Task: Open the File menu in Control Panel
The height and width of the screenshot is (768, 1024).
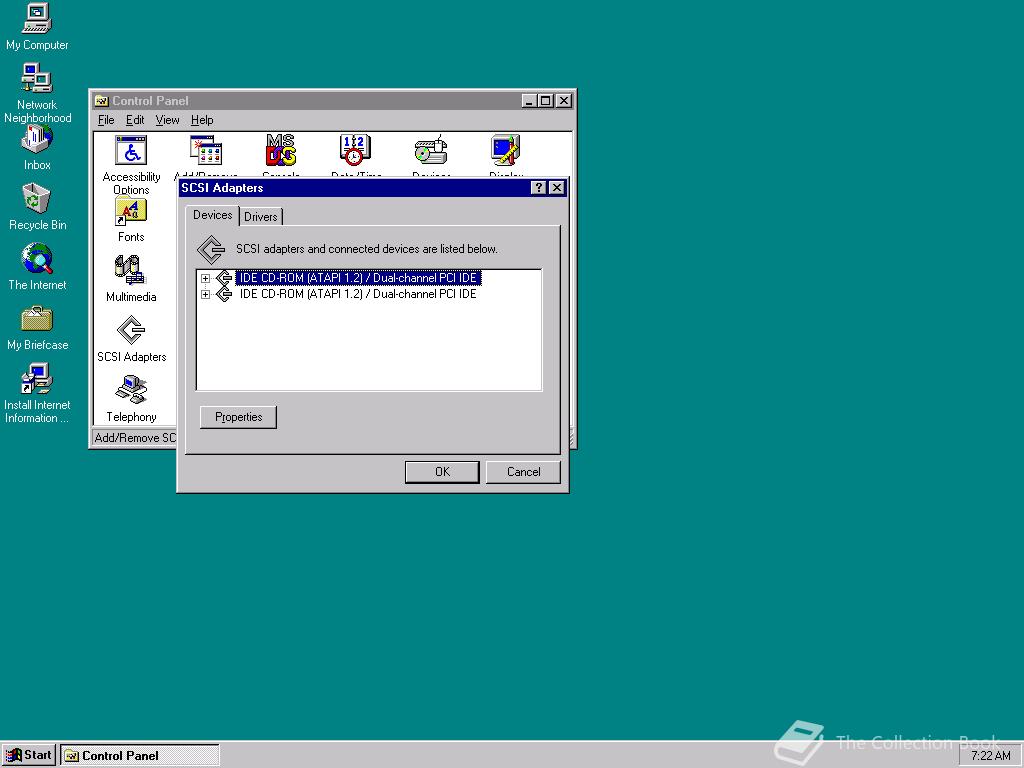Action: click(x=106, y=120)
